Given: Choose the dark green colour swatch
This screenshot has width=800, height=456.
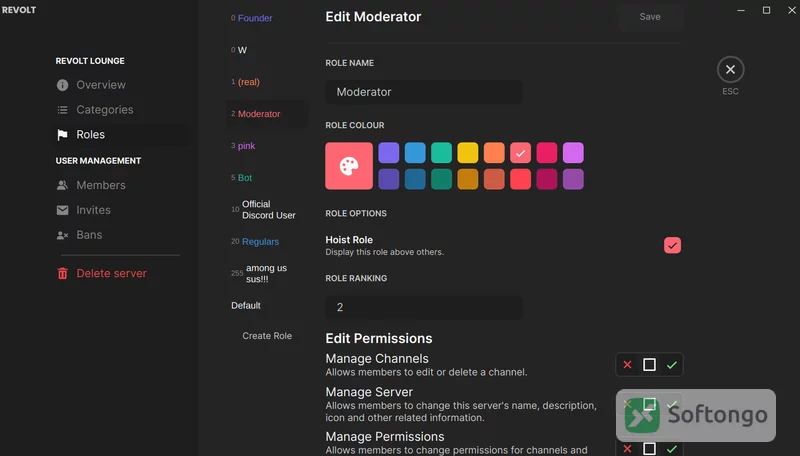Looking at the screenshot, I should (441, 179).
